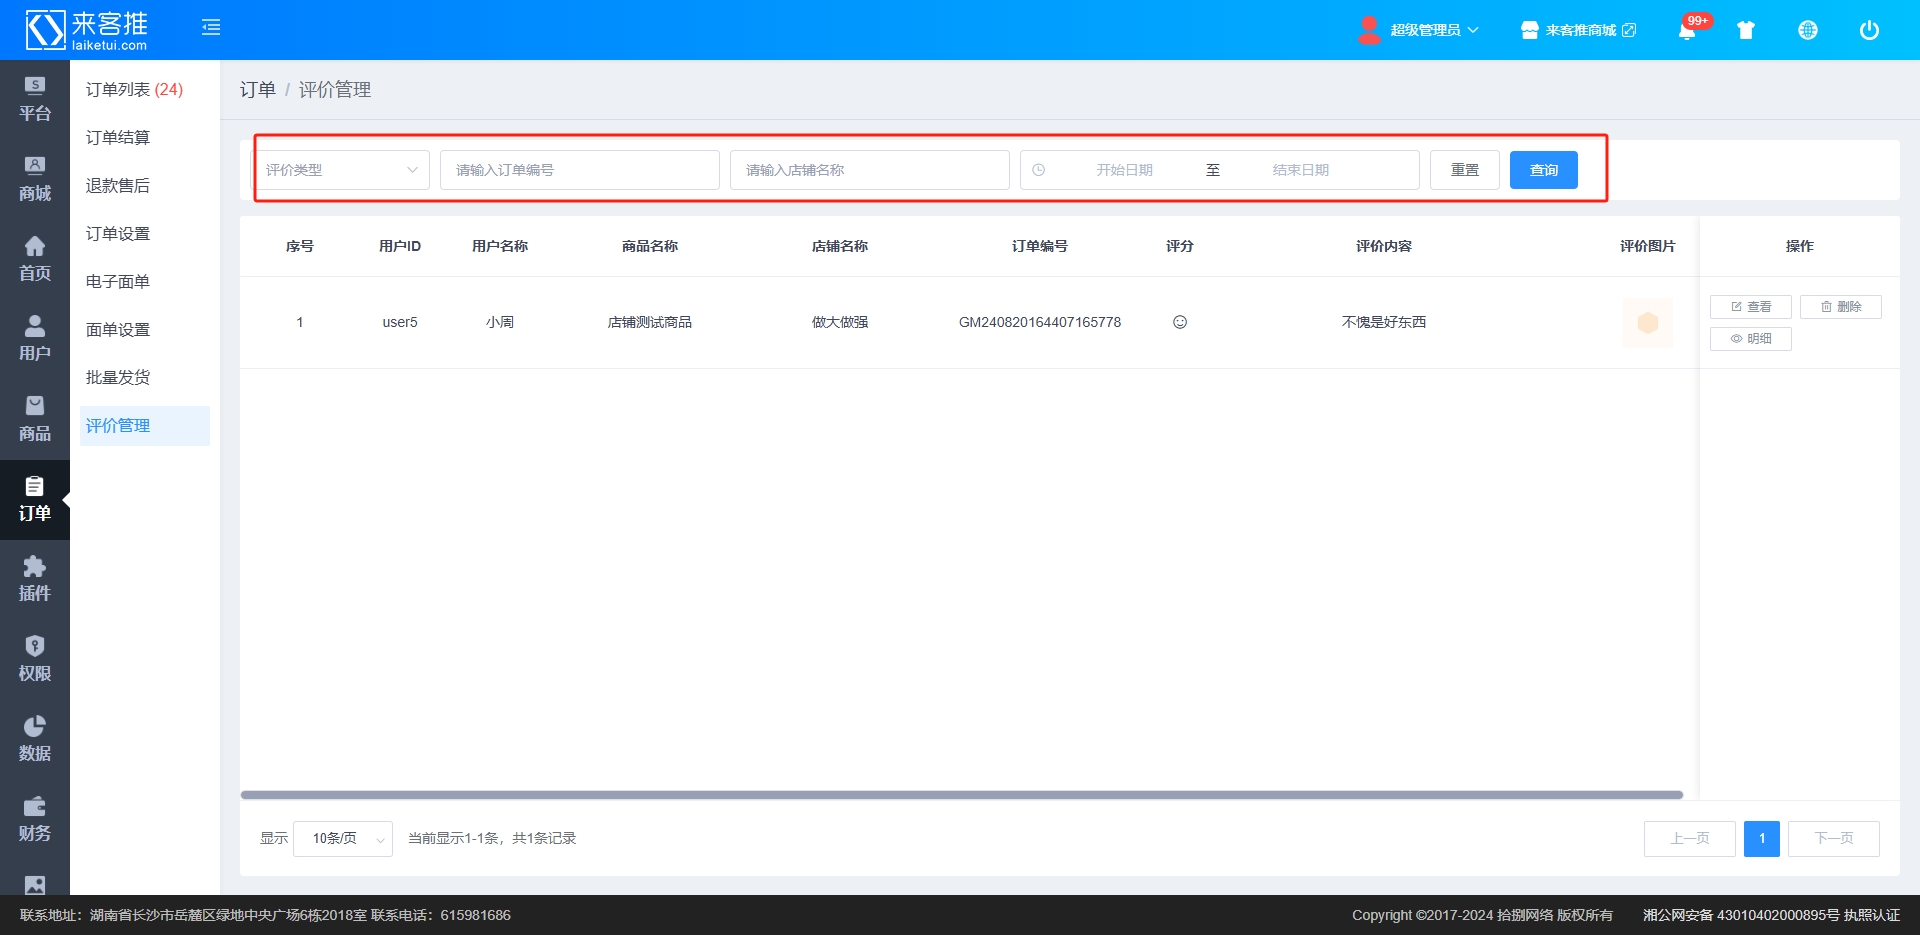
Task: Click the horizontal table scrollbar
Action: 961,795
